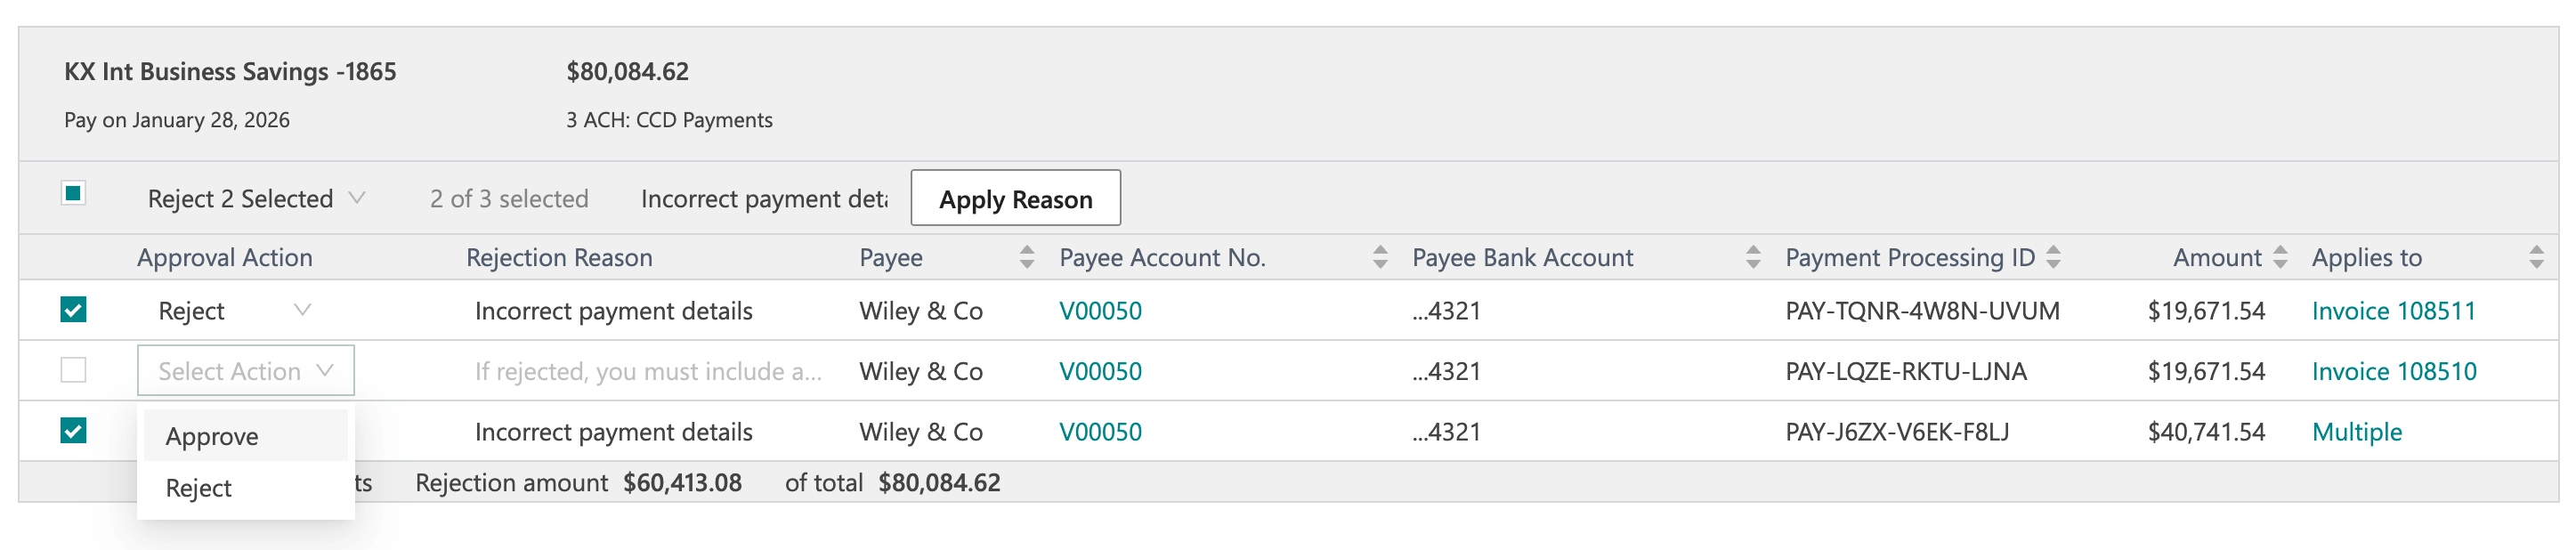Viewport: 2576px width, 550px height.
Task: Sort by Payee Account No. column arrows
Action: [1380, 257]
